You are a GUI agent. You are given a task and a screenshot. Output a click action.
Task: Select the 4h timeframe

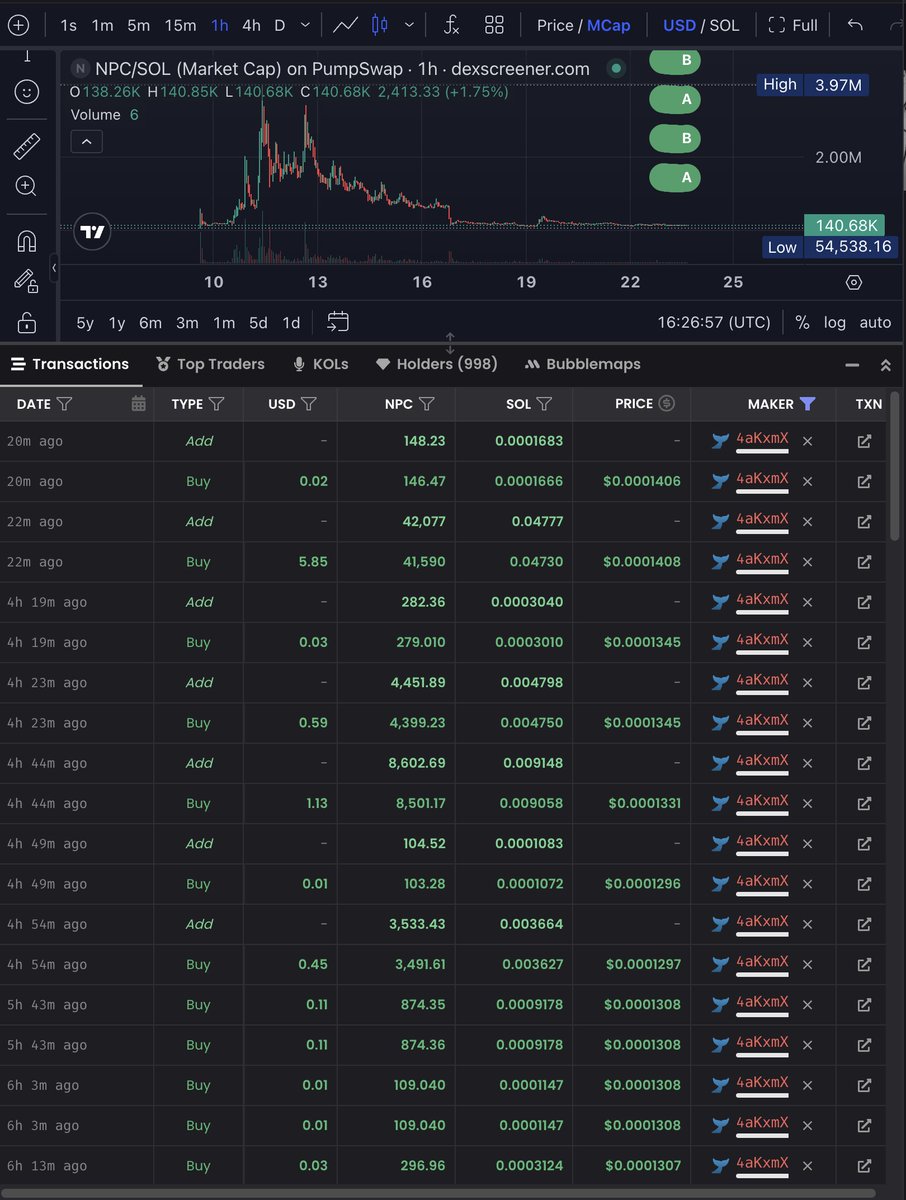(x=251, y=25)
